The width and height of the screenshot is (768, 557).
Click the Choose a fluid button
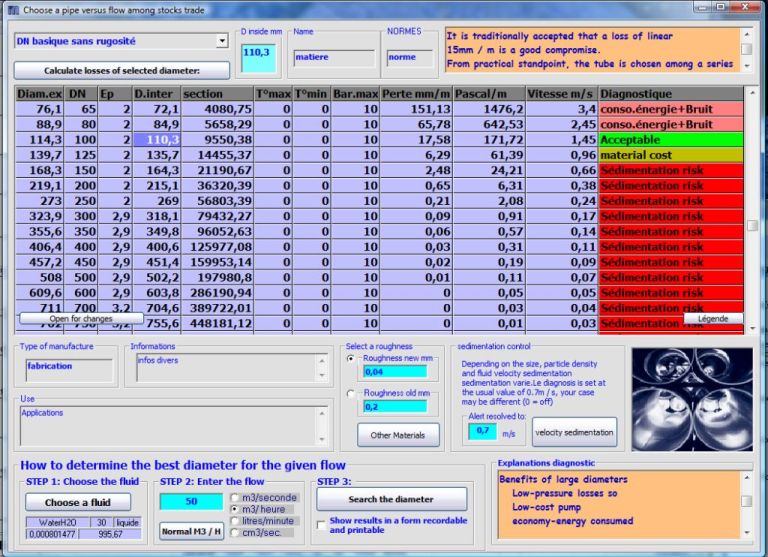point(78,502)
